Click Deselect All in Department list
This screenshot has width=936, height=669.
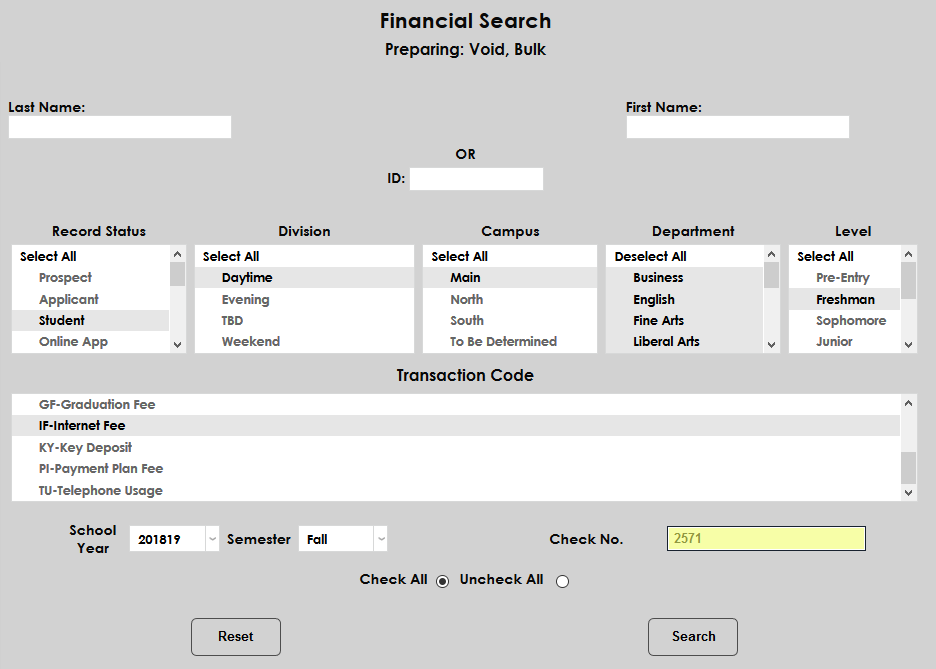coord(685,256)
